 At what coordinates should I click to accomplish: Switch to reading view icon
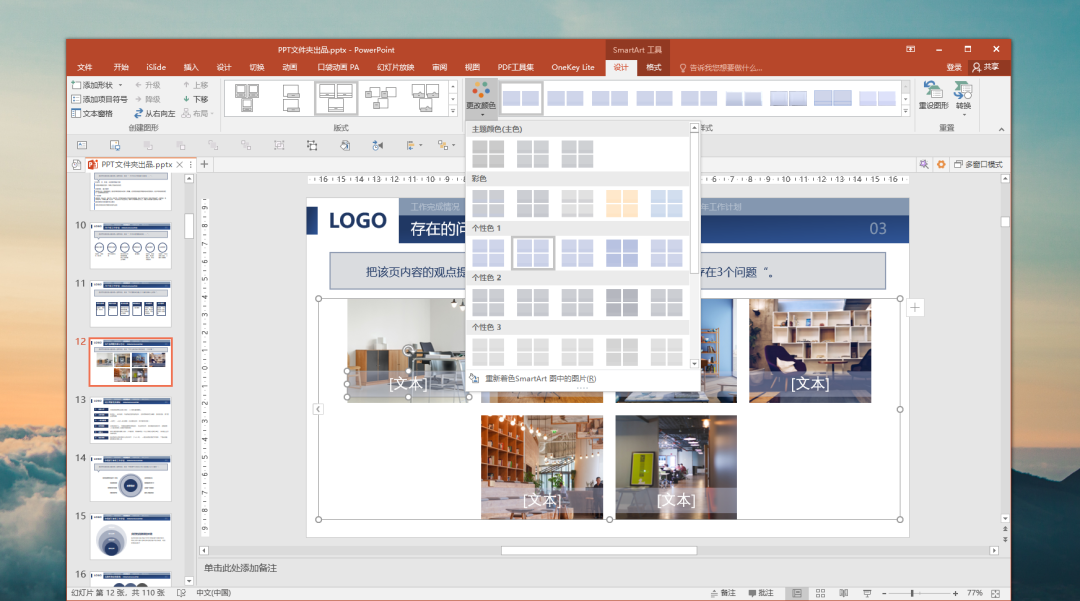tap(844, 593)
